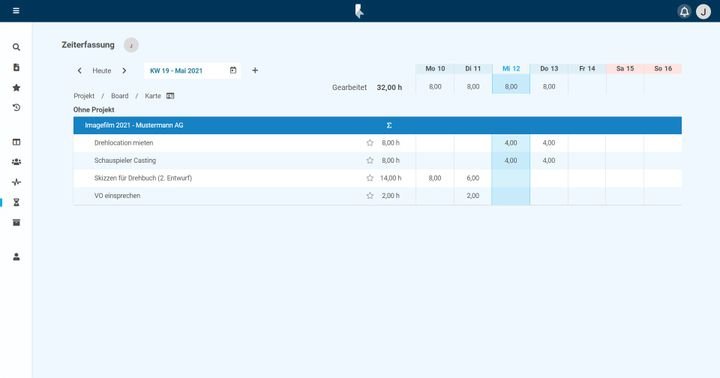The image size is (720, 378).
Task: Open the notifications bell
Action: click(x=684, y=11)
